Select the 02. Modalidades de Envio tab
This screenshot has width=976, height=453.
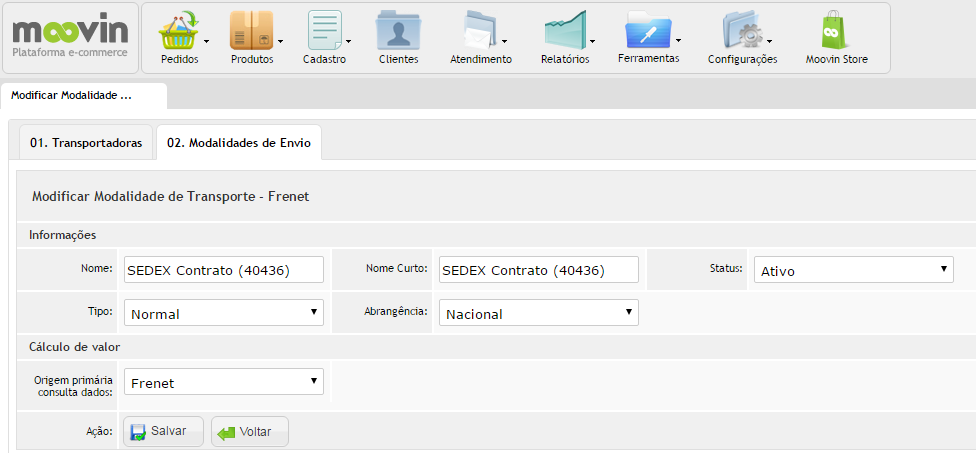(x=238, y=143)
